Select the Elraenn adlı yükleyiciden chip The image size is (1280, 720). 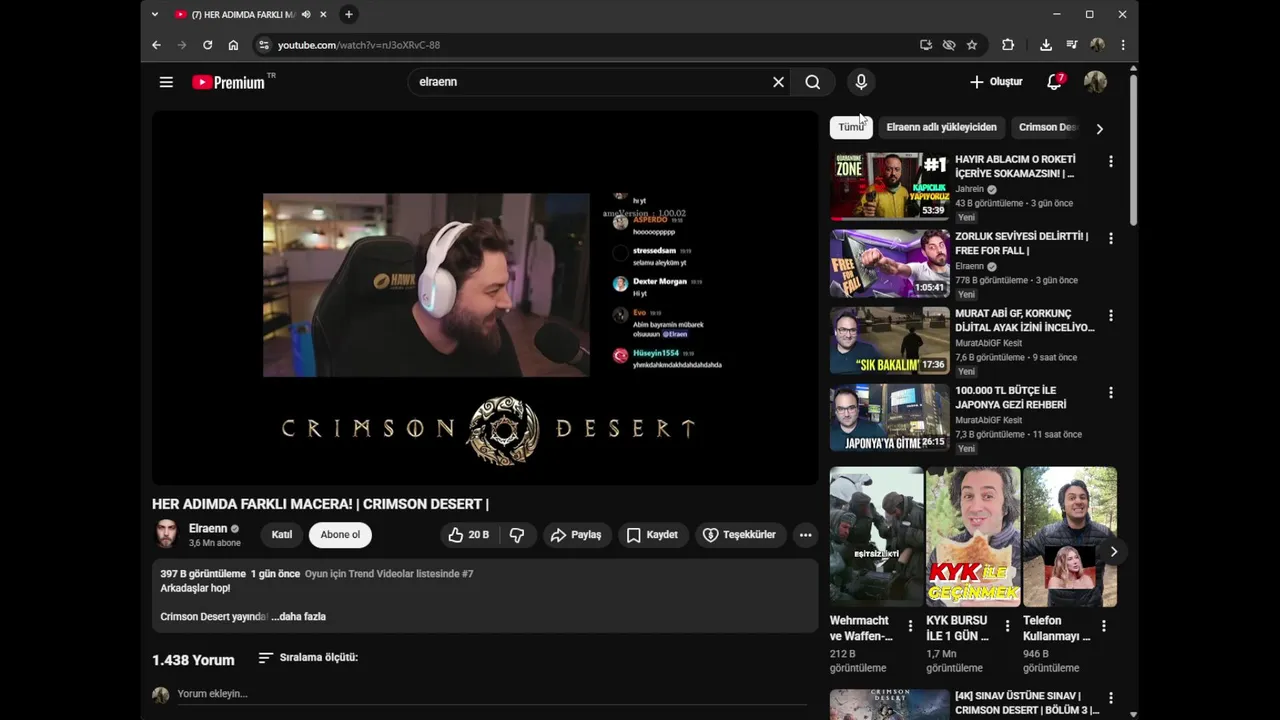(941, 127)
